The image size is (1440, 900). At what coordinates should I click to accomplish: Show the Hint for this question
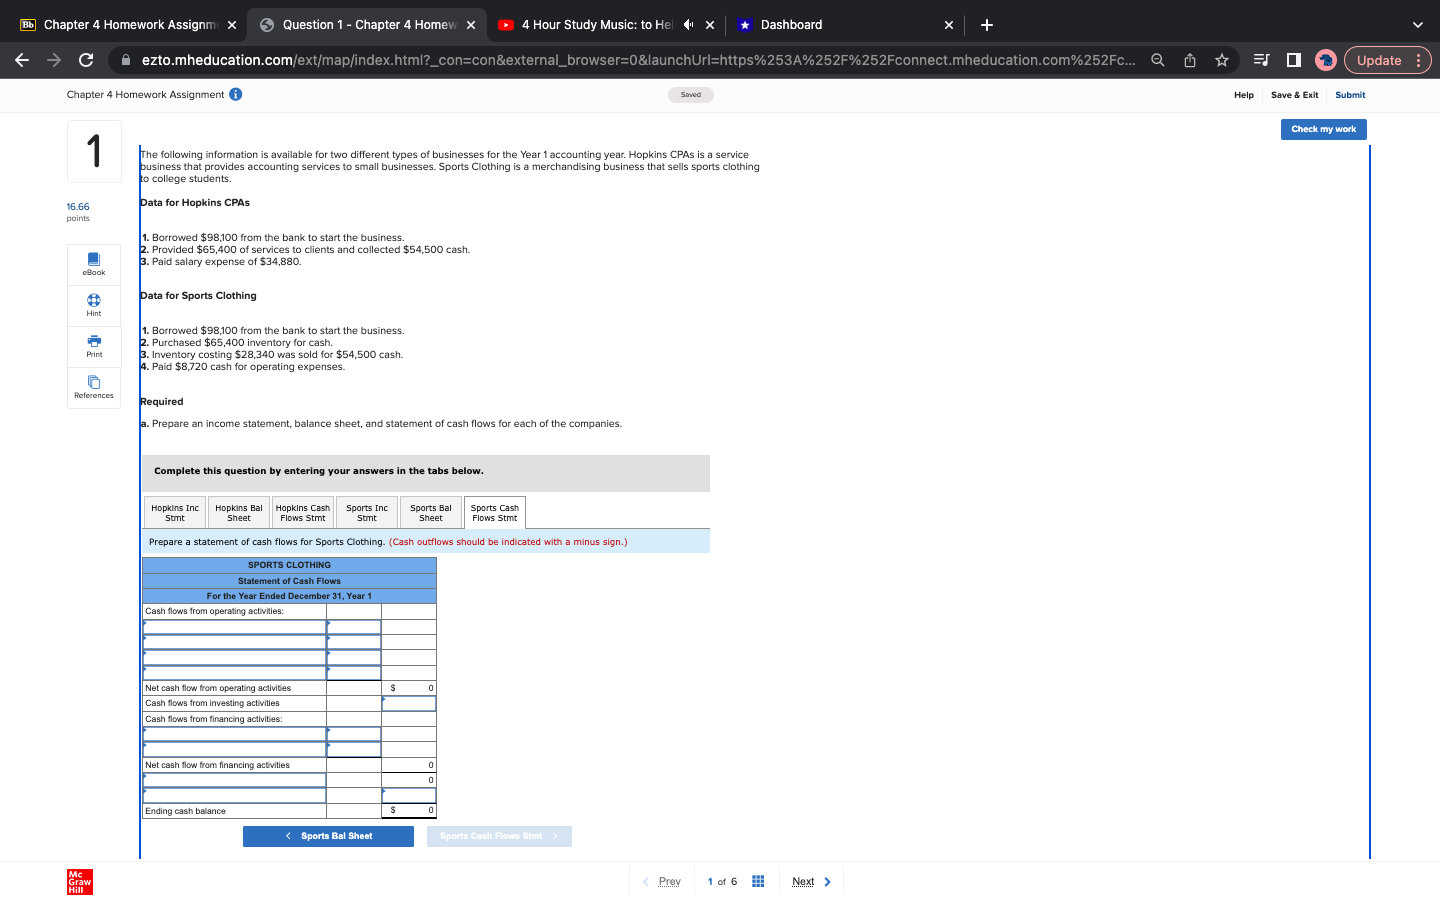94,305
